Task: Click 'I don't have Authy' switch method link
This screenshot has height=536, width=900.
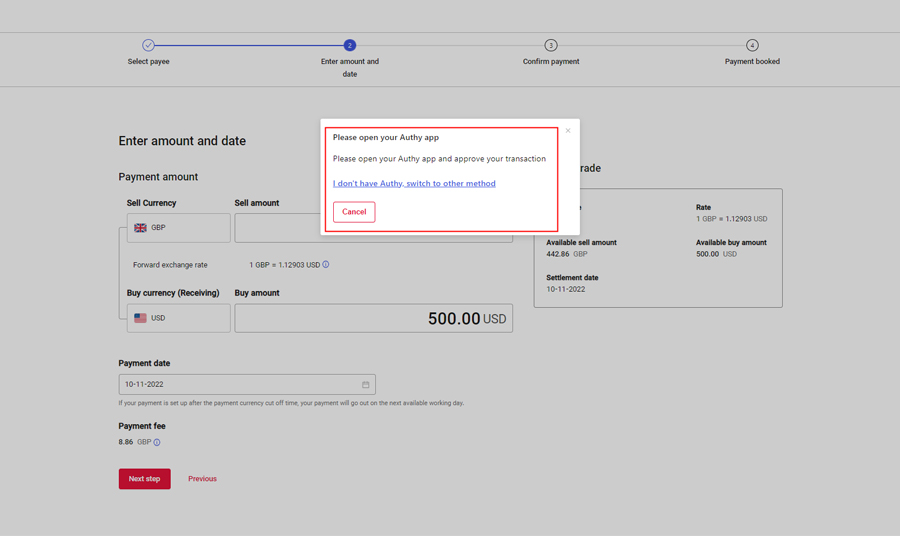Action: point(414,184)
